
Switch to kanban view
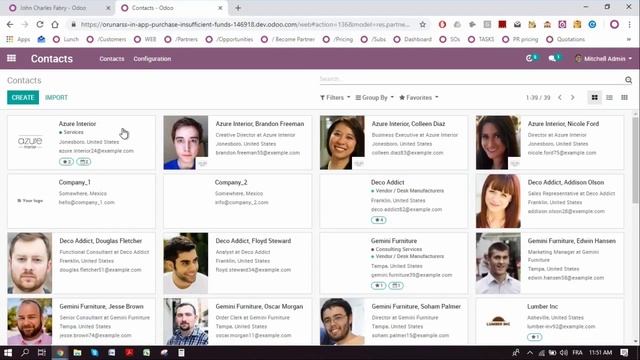click(595, 98)
